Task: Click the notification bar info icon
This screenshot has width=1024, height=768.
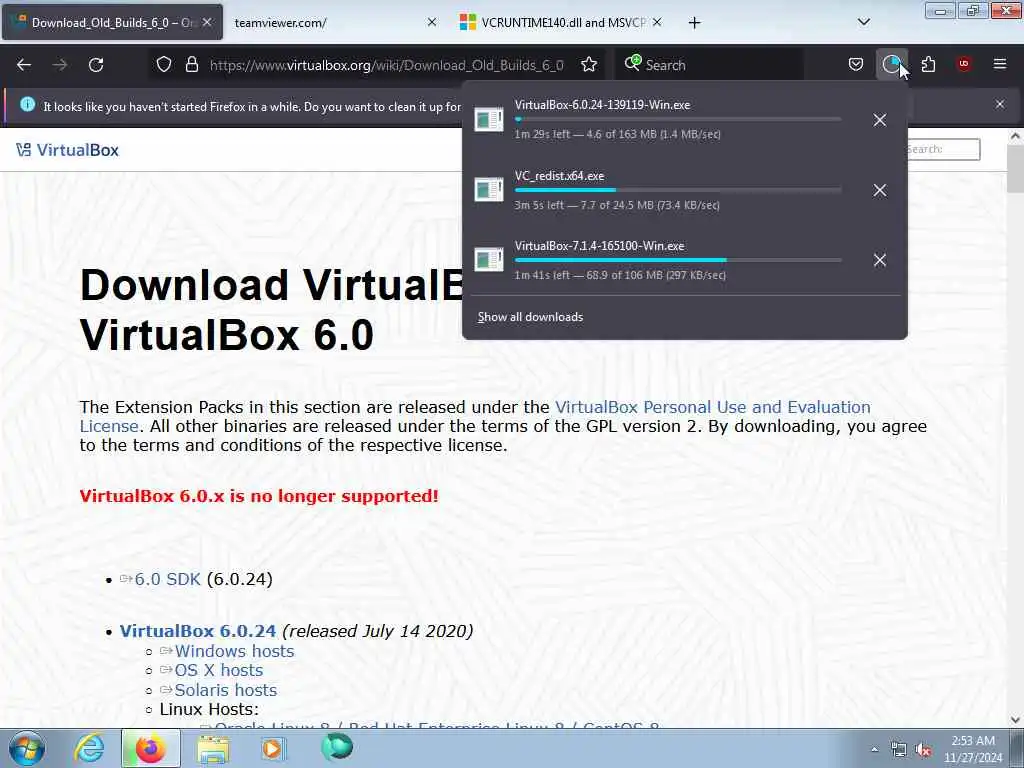Action: pos(27,104)
